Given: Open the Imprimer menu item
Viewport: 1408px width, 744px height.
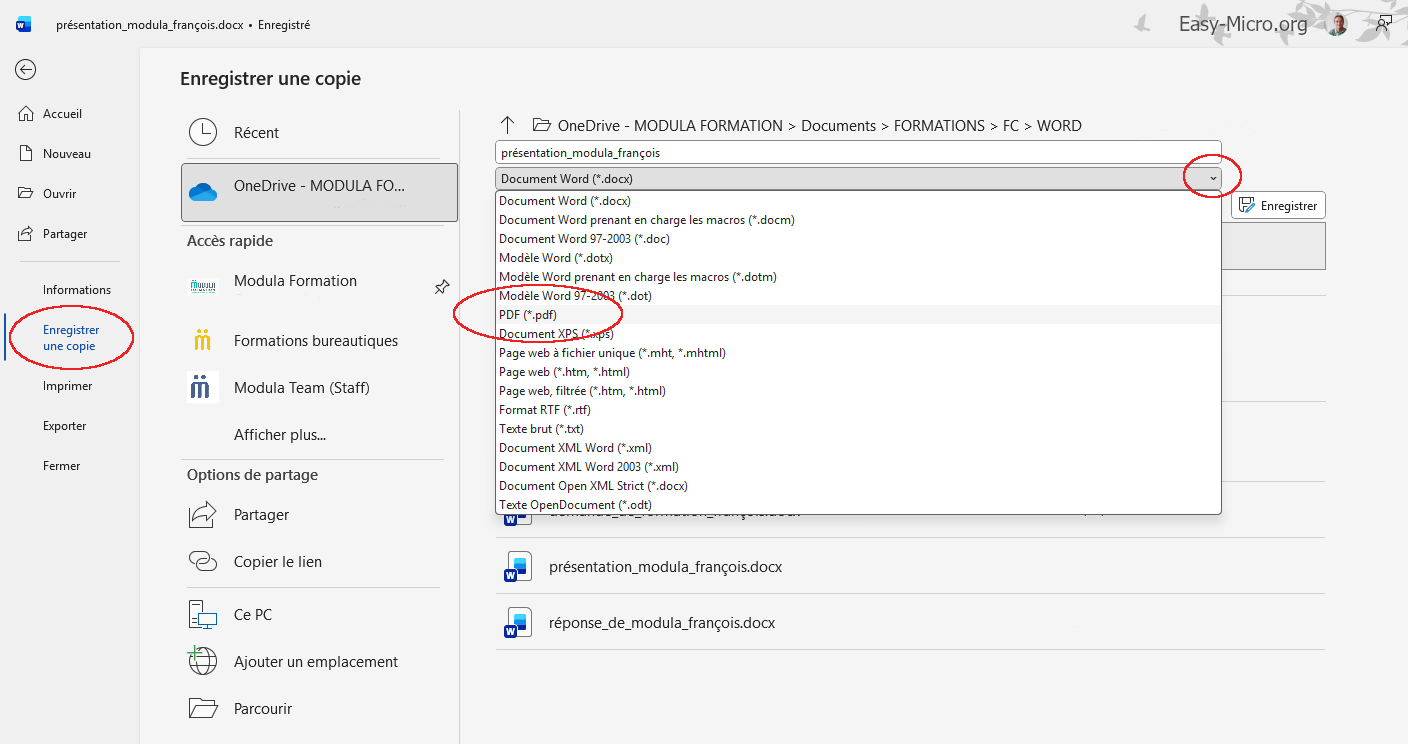Looking at the screenshot, I should point(67,386).
